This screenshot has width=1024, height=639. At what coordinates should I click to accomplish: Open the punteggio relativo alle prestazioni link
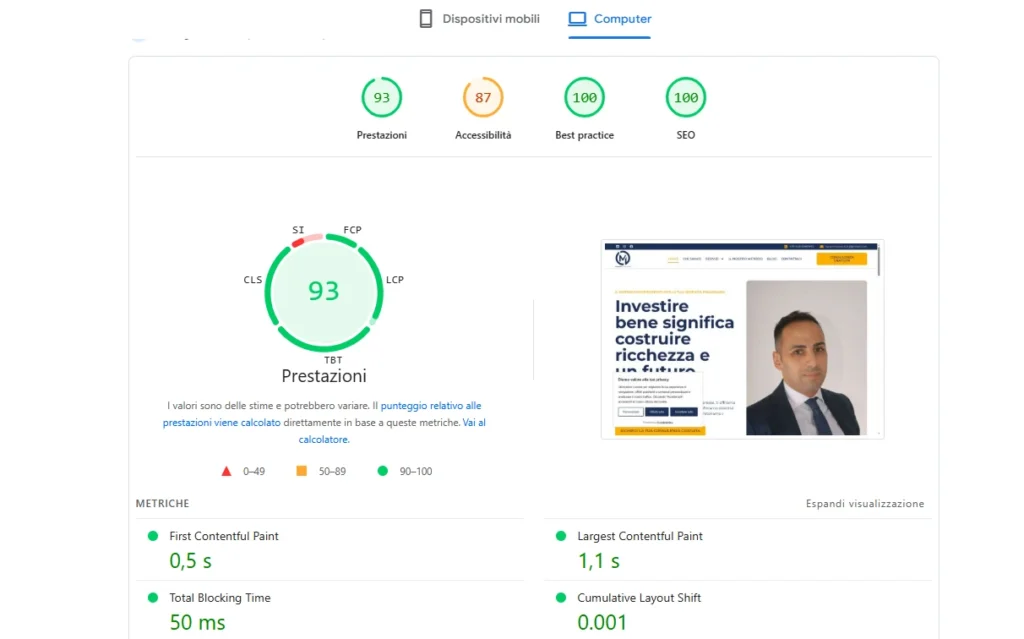tap(430, 406)
